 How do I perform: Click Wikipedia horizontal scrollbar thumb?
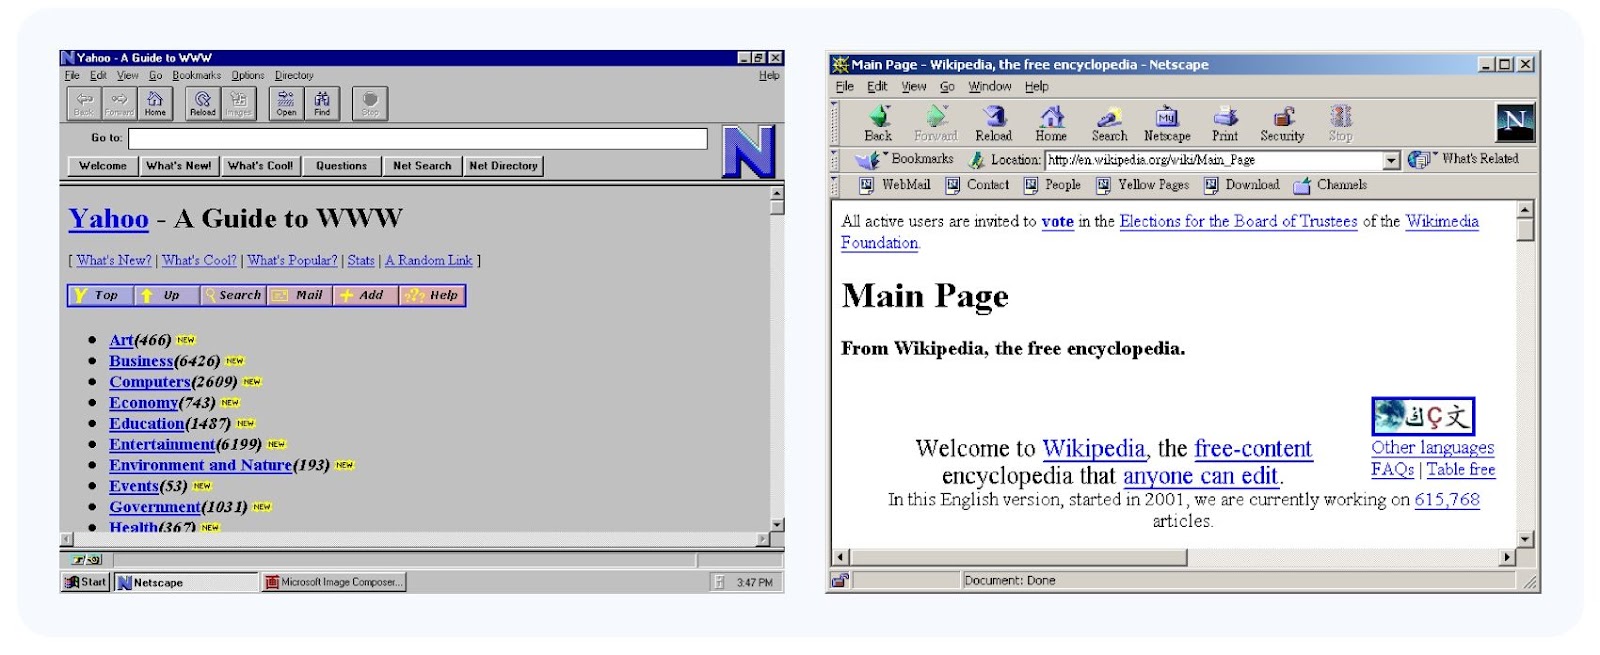coord(1018,557)
